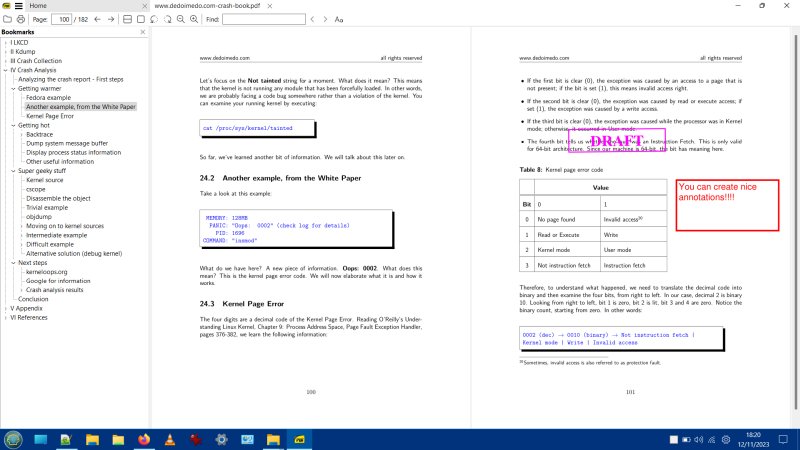The height and width of the screenshot is (450, 800).
Task: Open the Windows Start button
Action: (x=13, y=439)
